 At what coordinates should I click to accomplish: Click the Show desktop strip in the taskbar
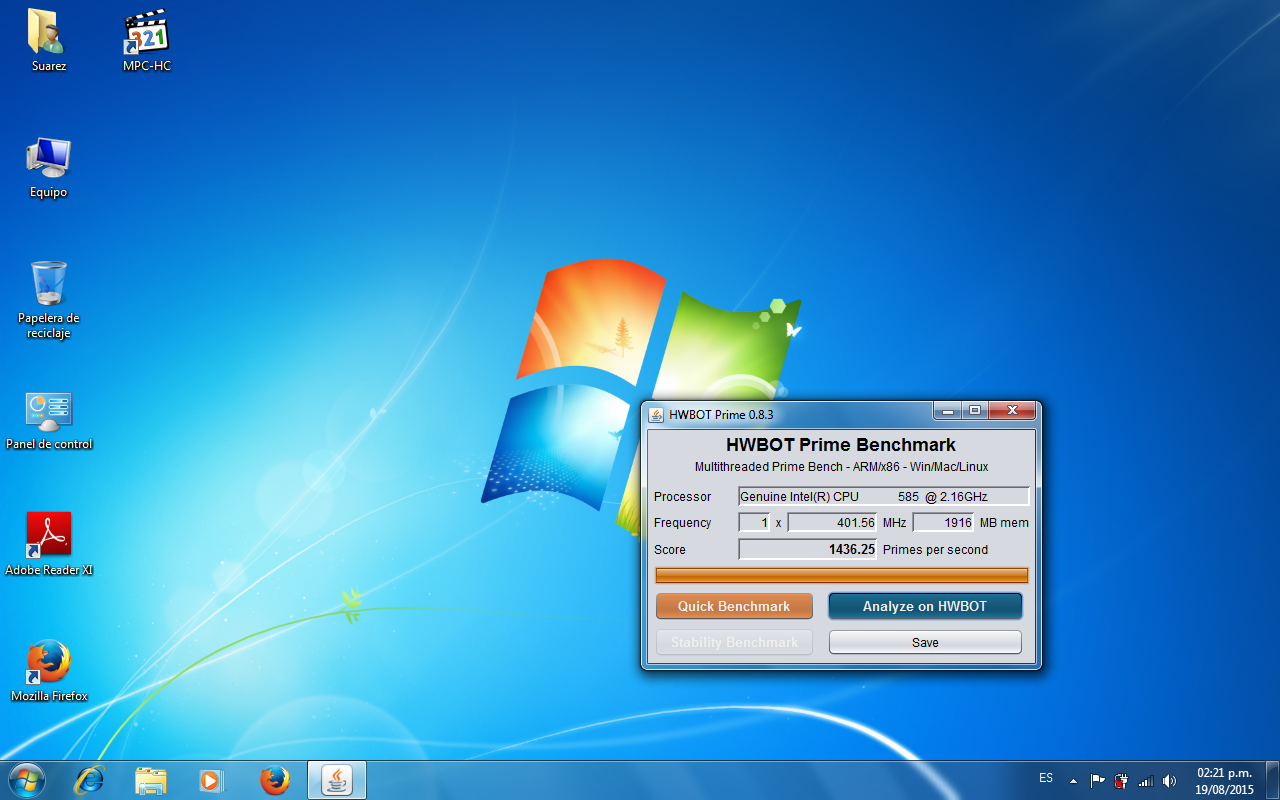[x=1272, y=780]
